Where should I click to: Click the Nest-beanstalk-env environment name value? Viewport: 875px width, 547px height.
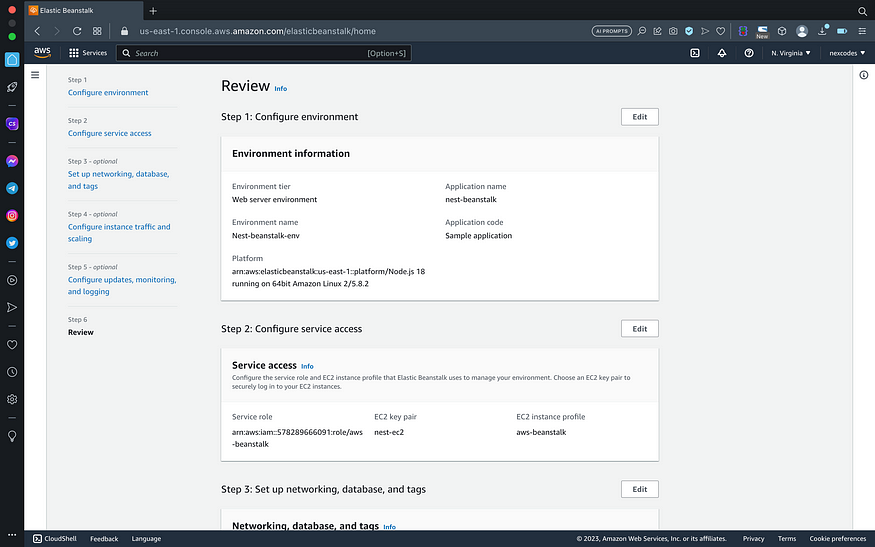click(266, 236)
